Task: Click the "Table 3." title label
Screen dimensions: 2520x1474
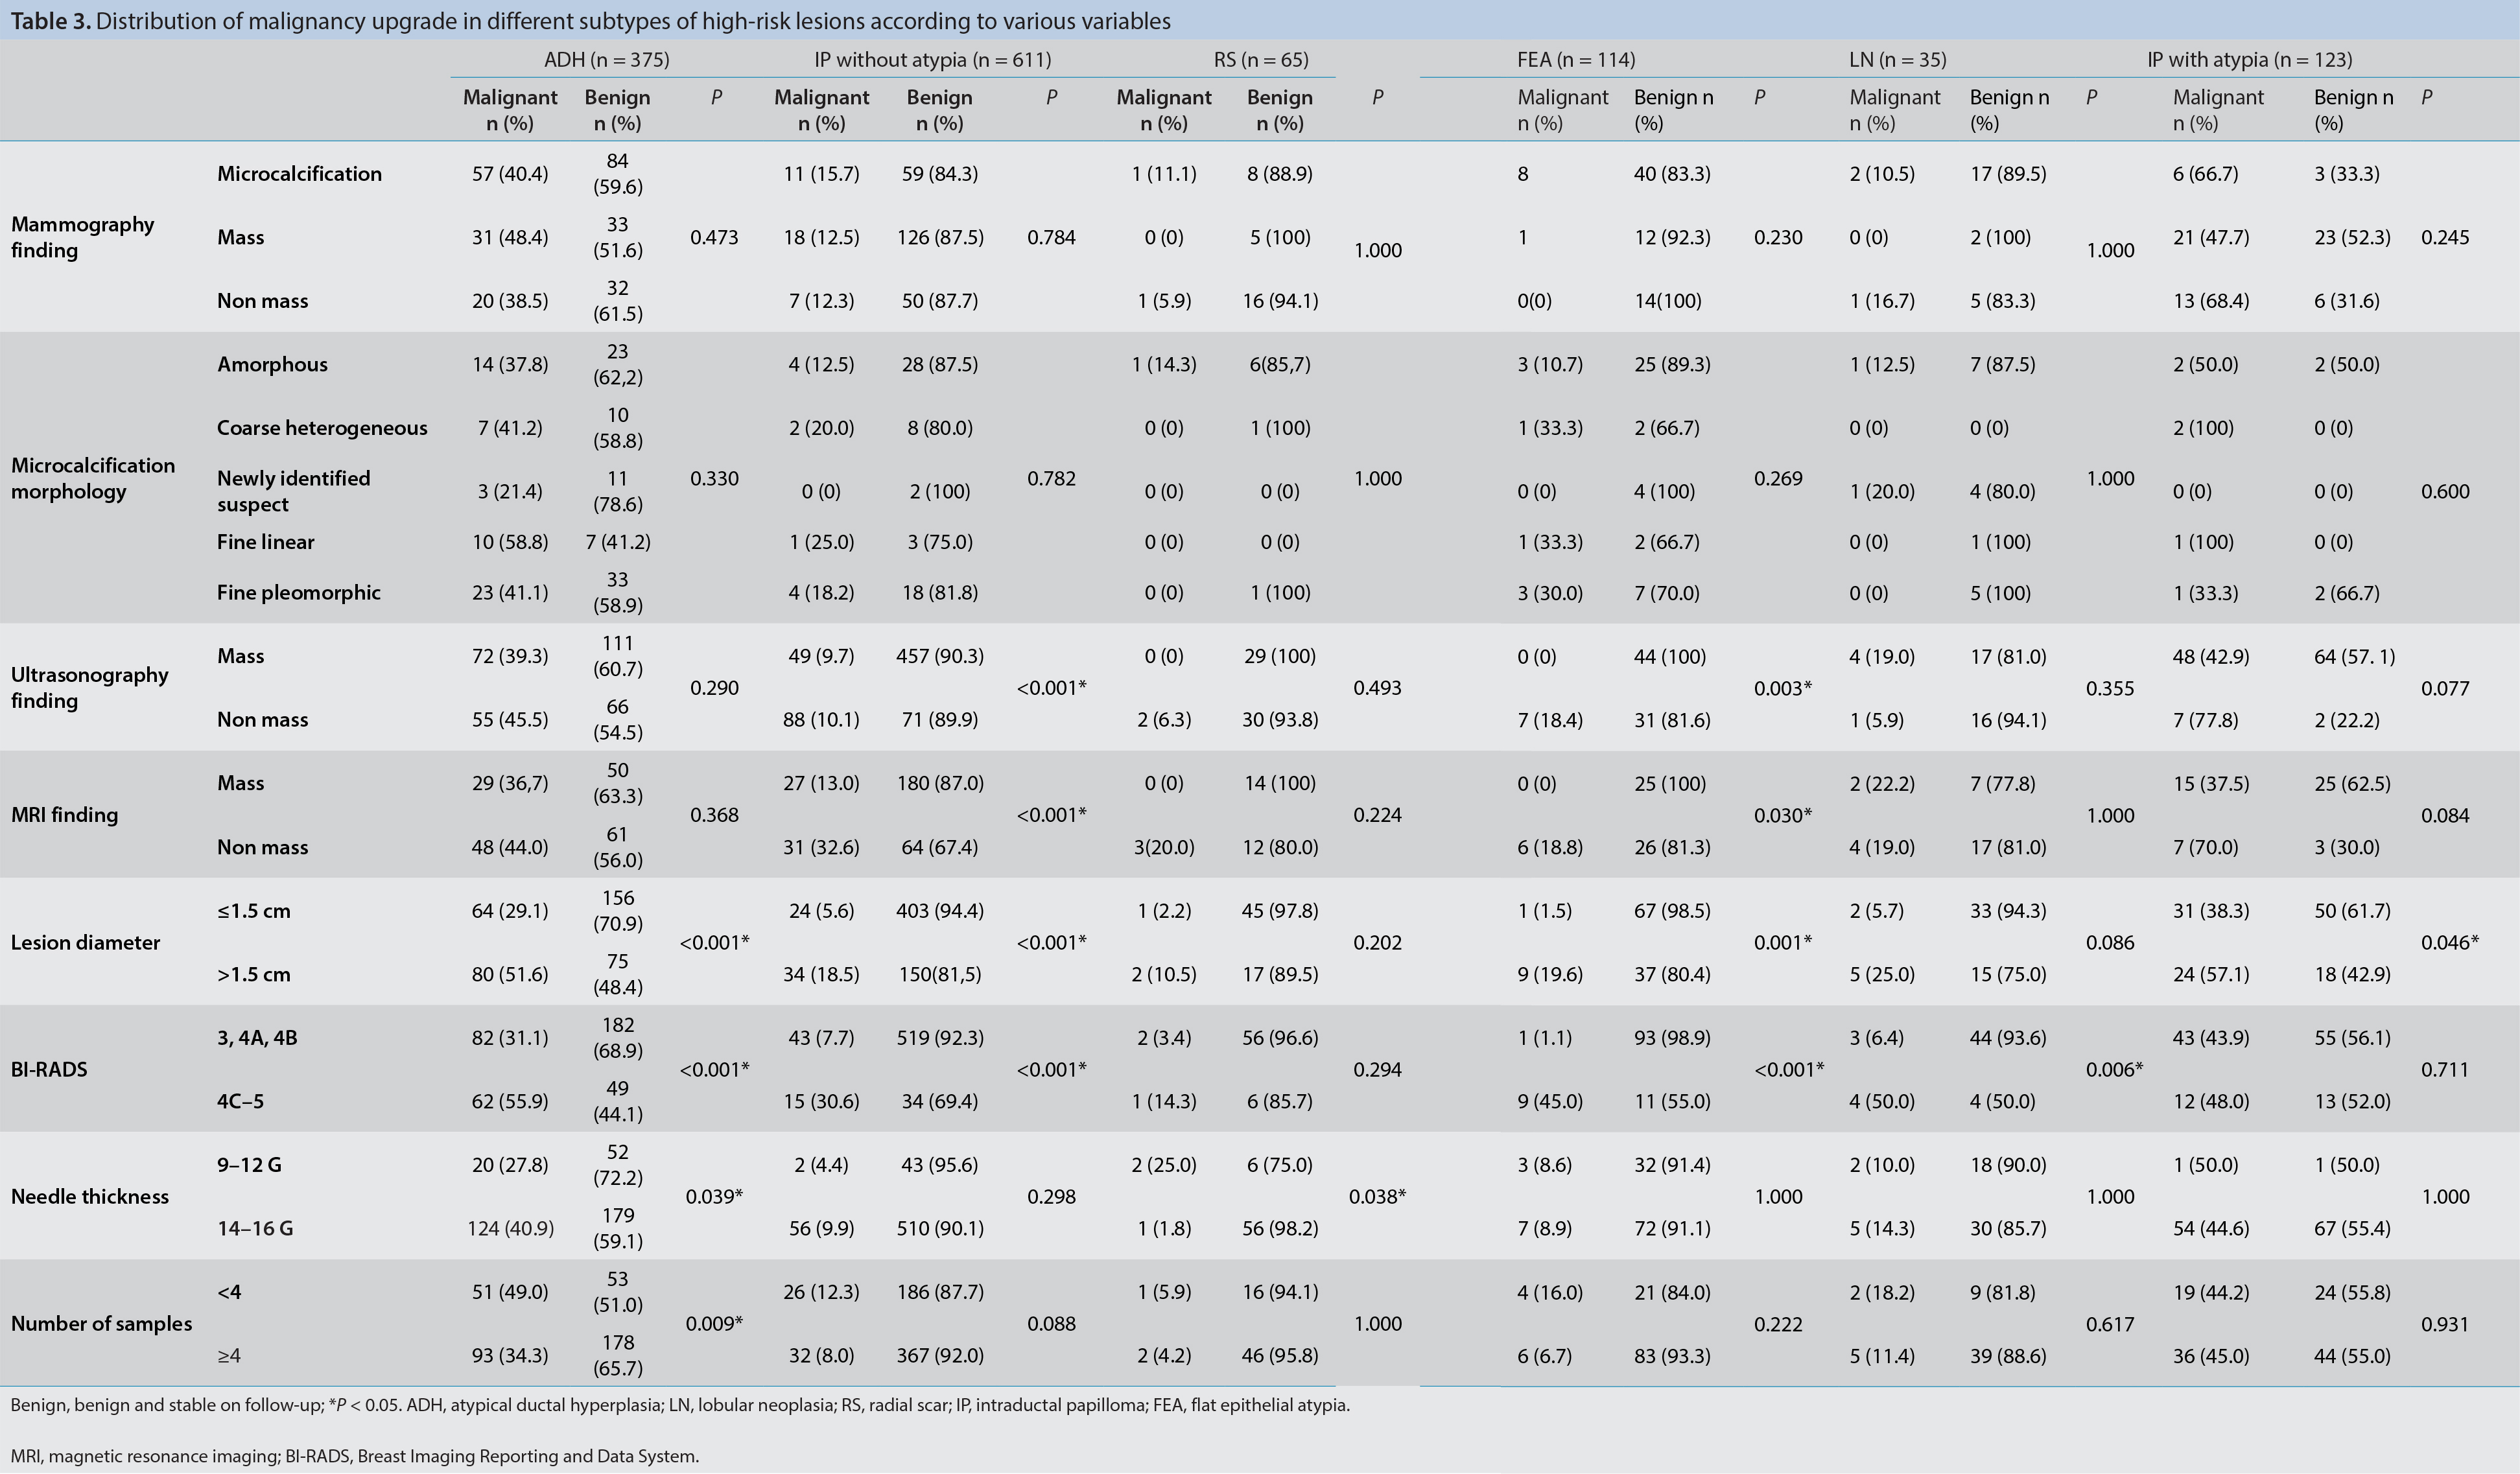Action: point(50,21)
